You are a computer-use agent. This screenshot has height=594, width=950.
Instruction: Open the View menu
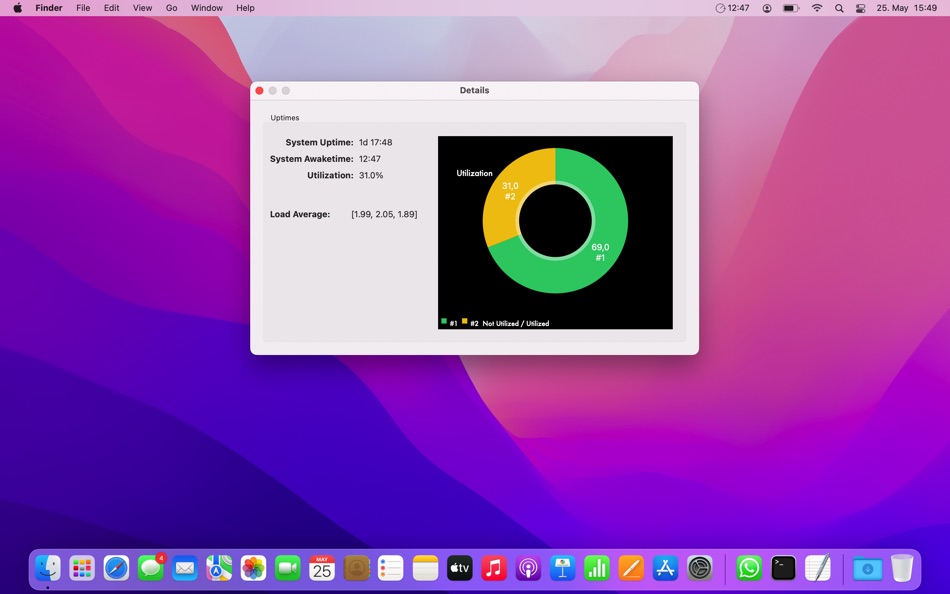[x=142, y=8]
